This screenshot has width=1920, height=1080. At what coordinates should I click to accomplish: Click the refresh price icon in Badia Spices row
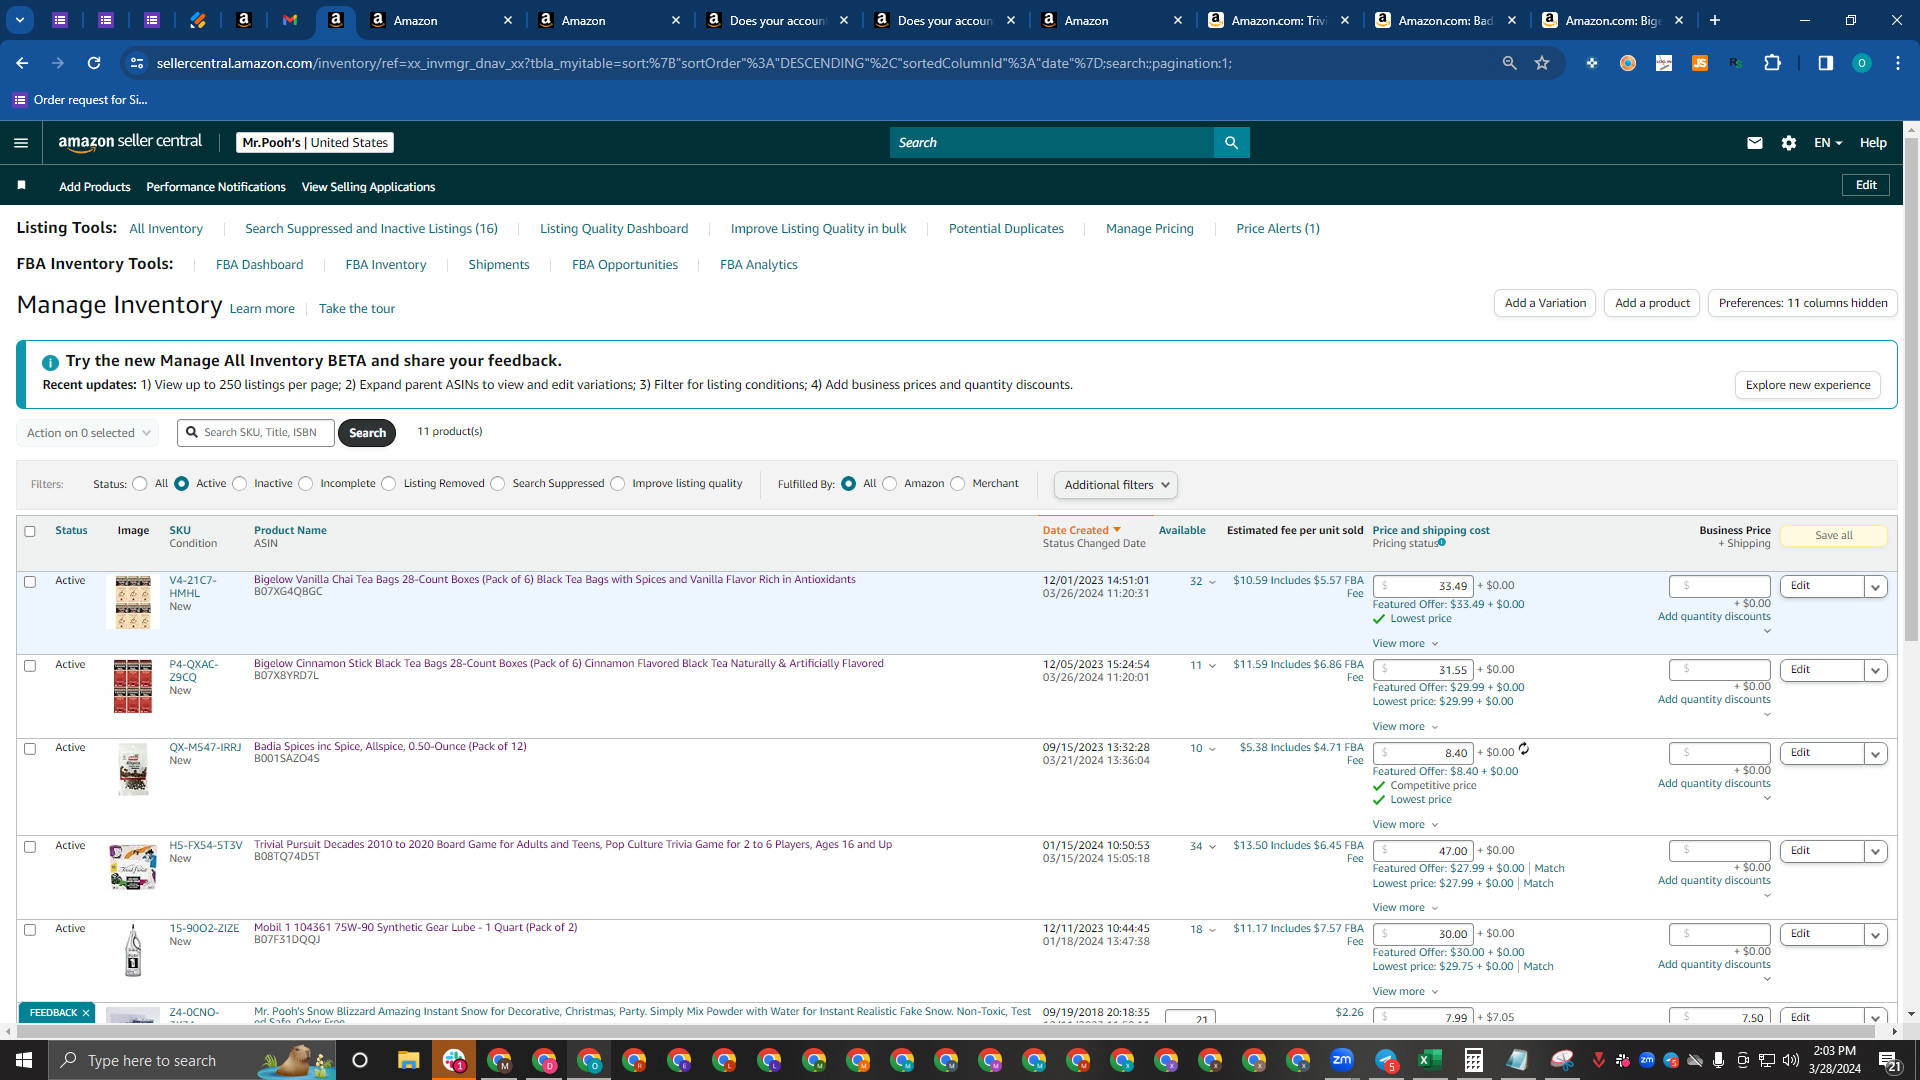[x=1524, y=749]
